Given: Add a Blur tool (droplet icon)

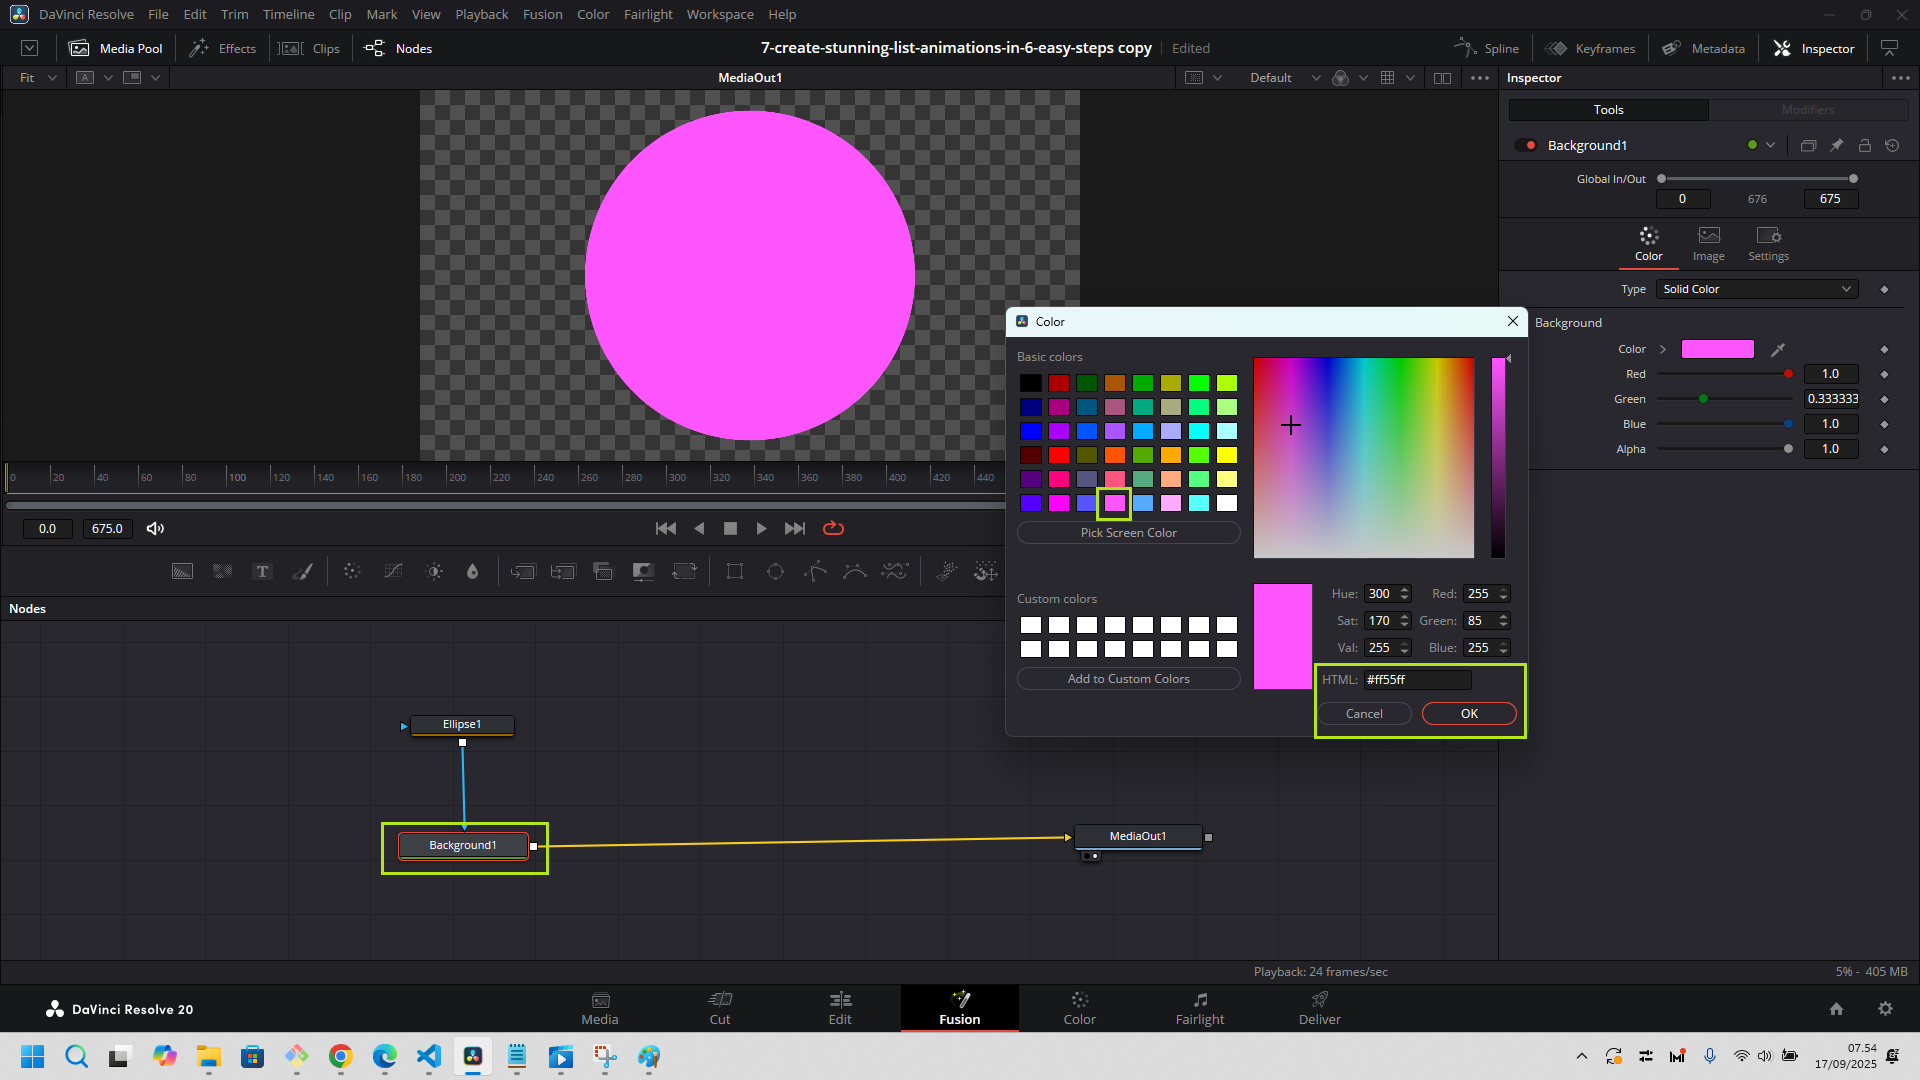Looking at the screenshot, I should point(473,572).
